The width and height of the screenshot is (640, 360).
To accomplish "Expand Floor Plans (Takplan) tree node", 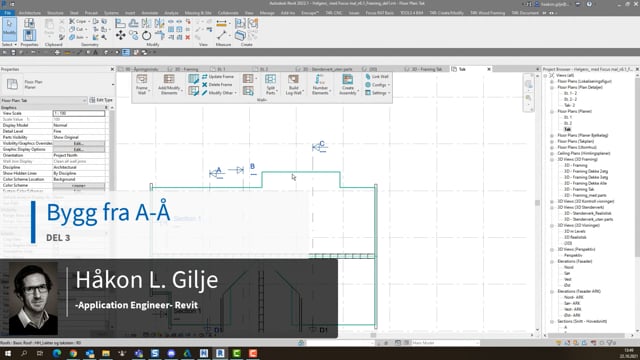I will (x=552, y=141).
